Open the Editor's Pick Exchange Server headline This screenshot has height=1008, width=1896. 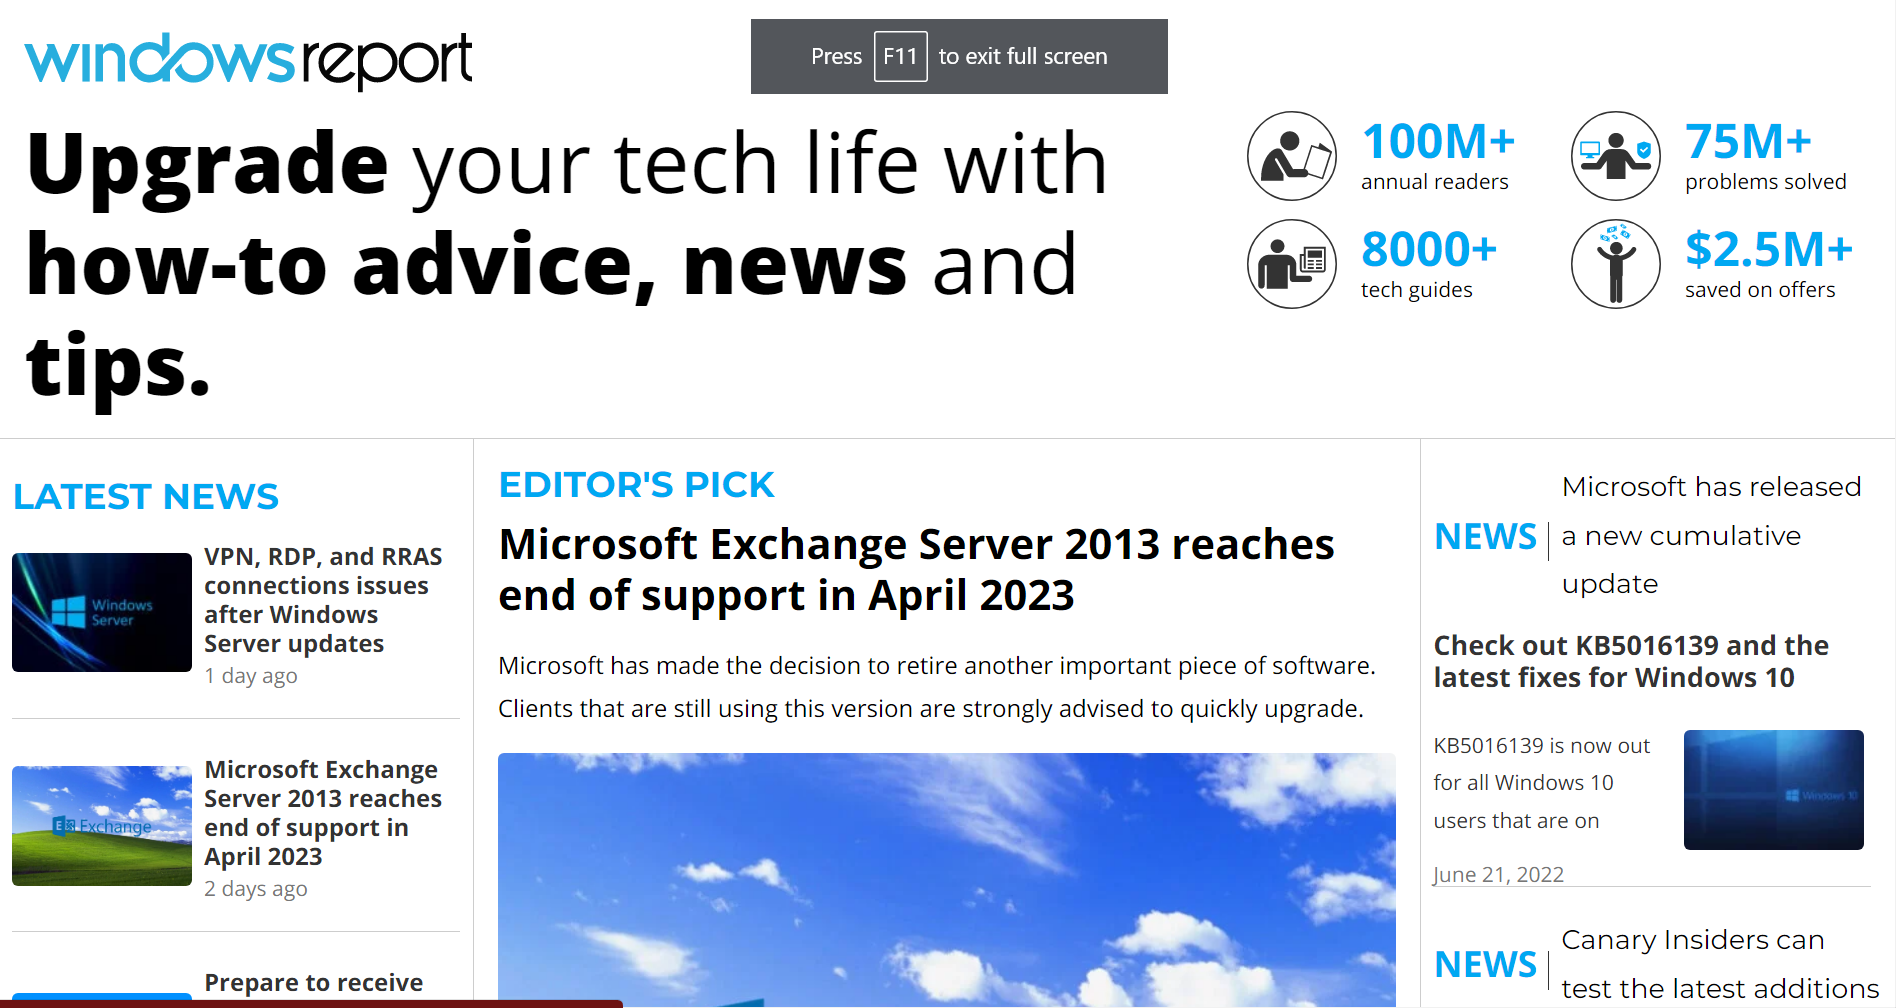(x=916, y=570)
